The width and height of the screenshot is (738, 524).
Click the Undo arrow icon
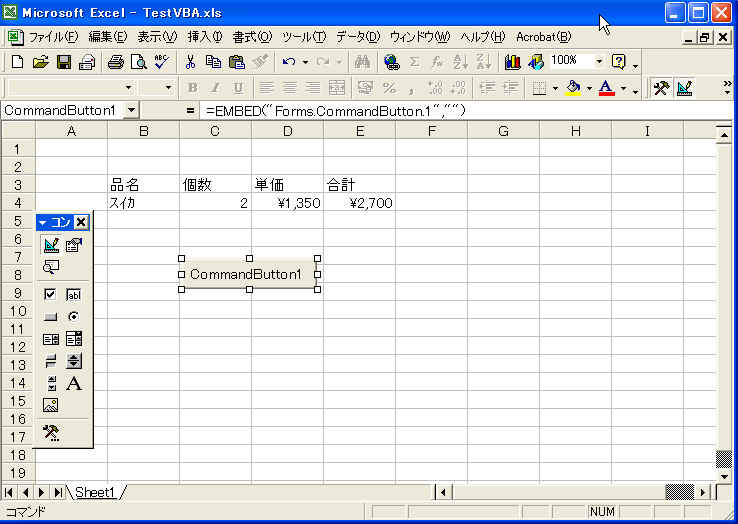[x=289, y=62]
